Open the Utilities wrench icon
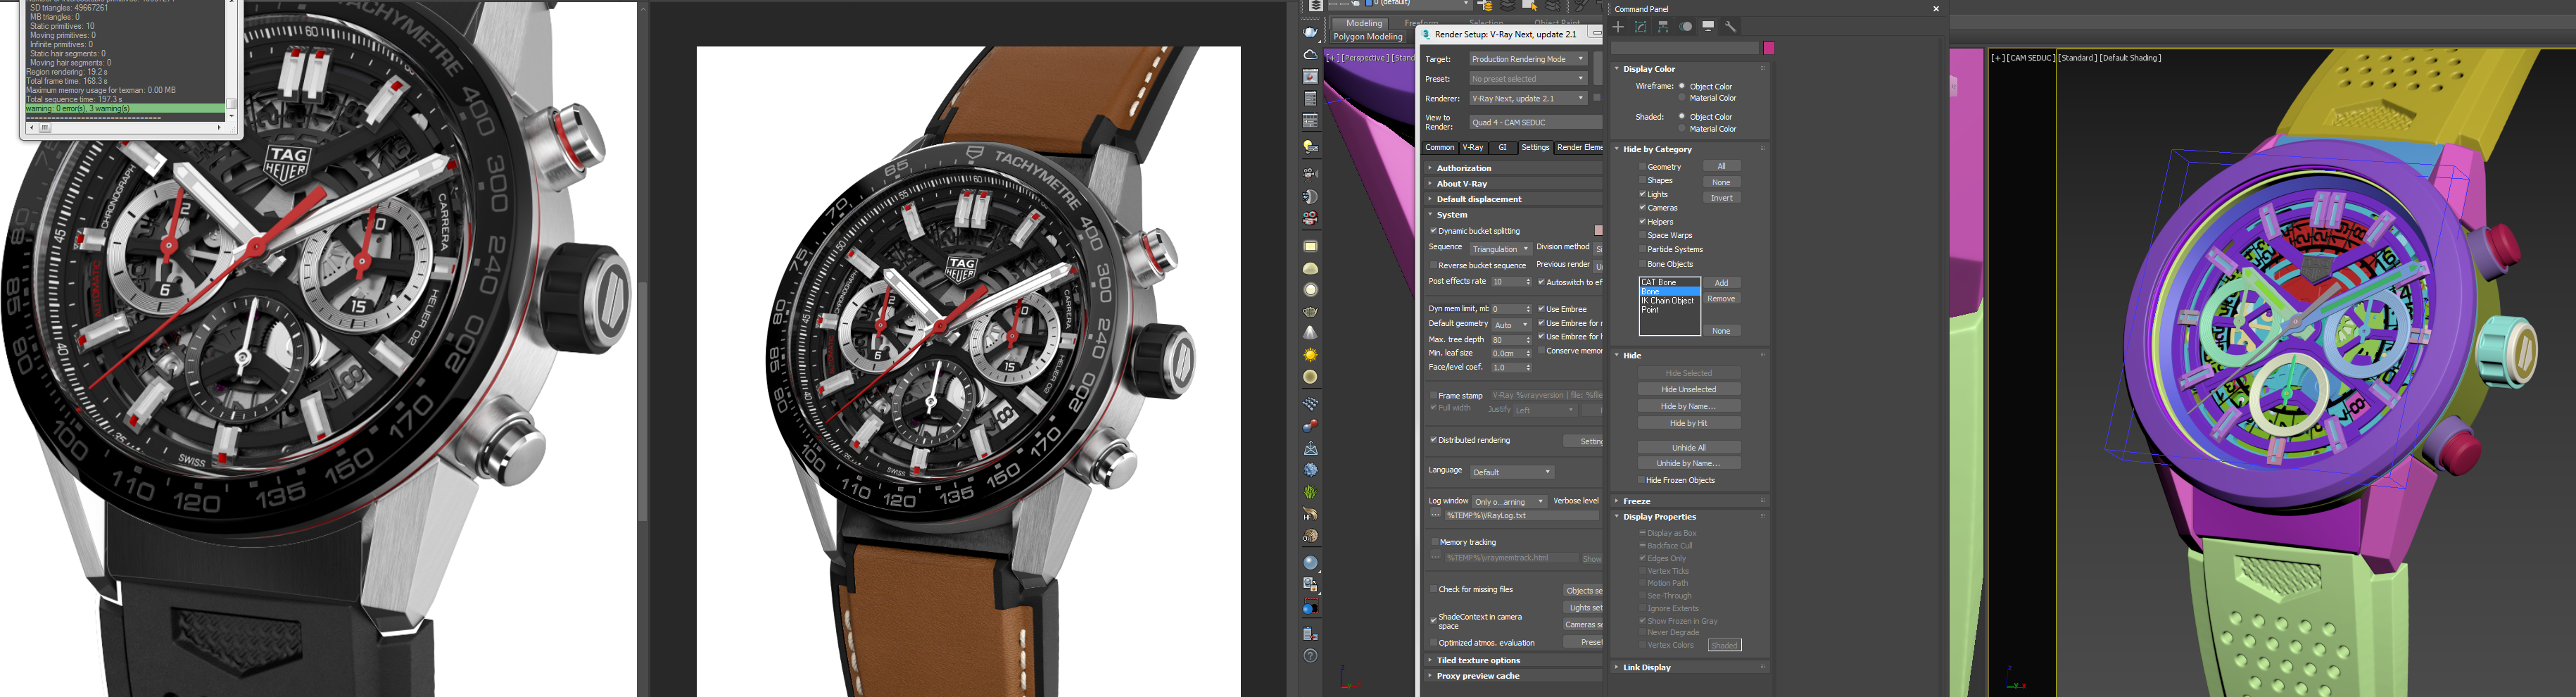2576x697 pixels. [x=1731, y=27]
